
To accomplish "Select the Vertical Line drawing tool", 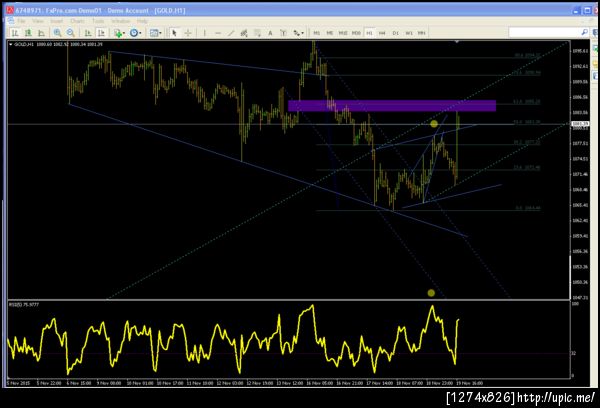I will (x=205, y=33).
